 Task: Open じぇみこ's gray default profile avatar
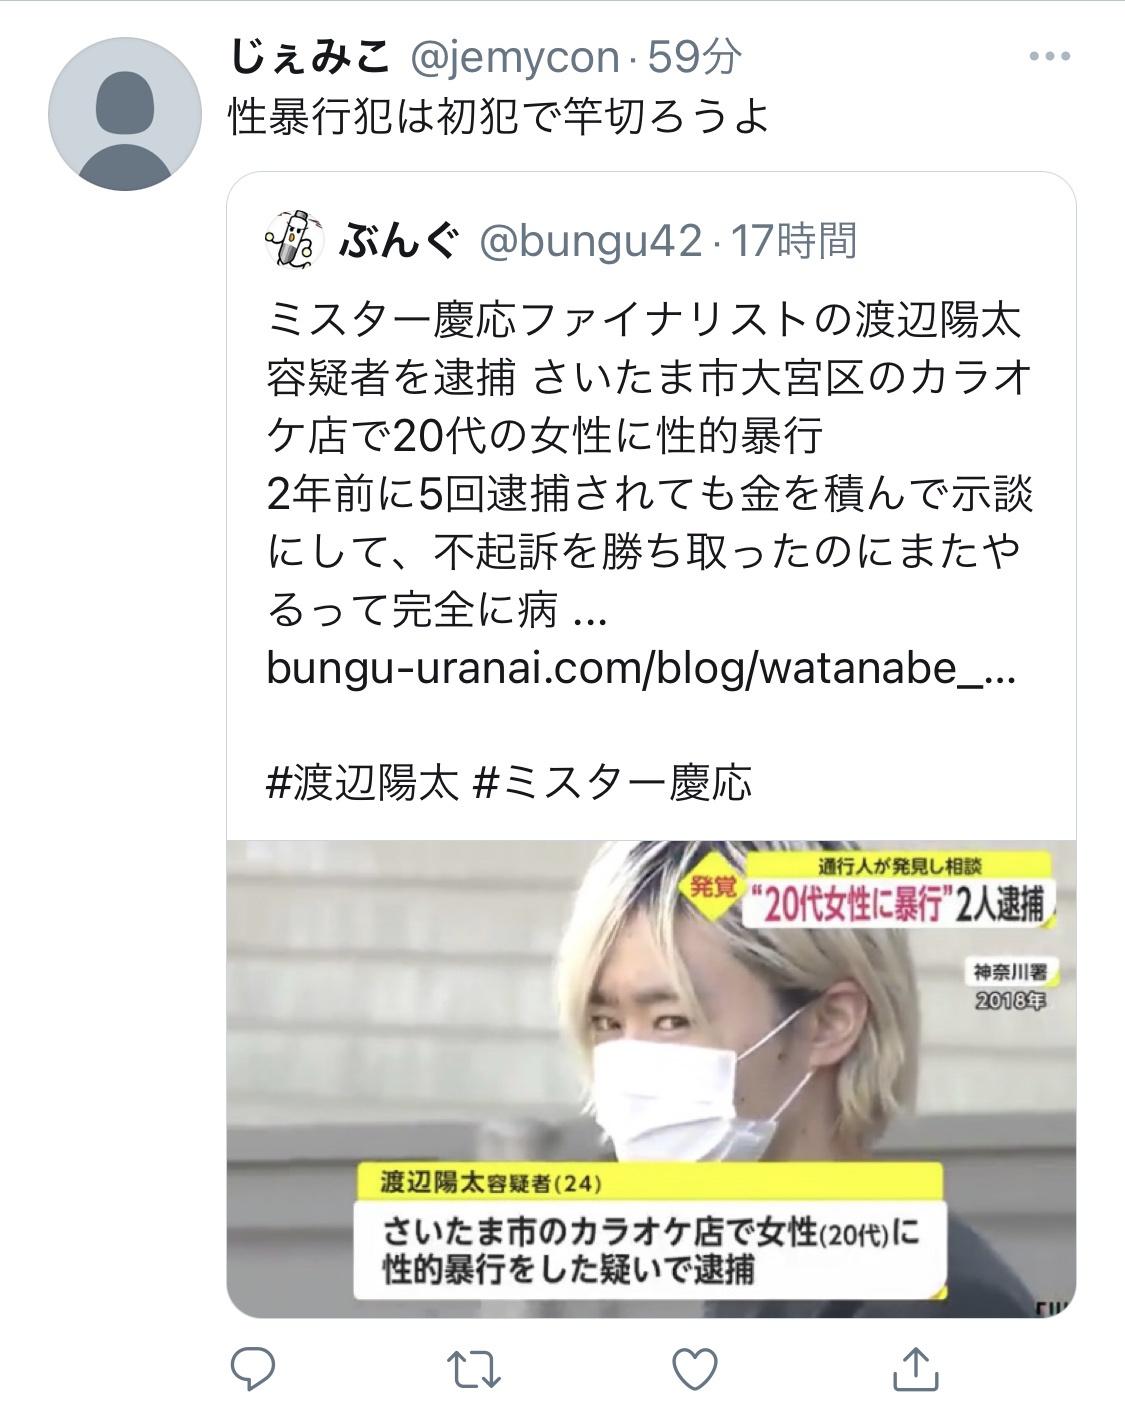(125, 114)
